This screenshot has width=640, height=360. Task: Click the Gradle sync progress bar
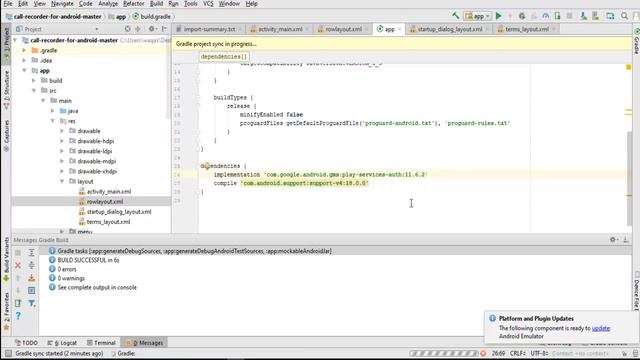(x=443, y=353)
